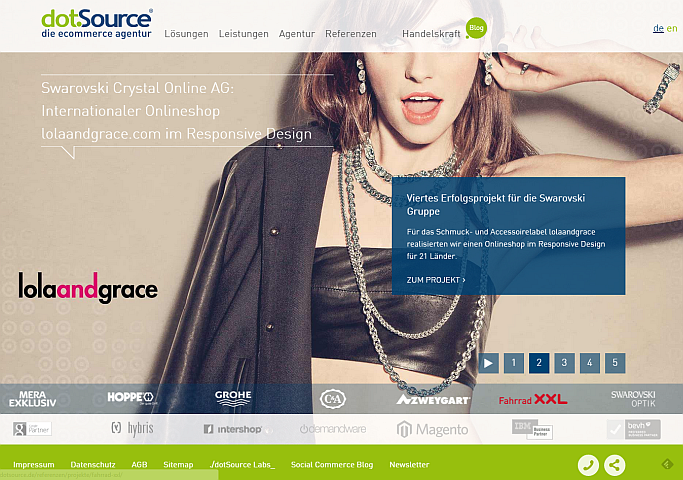
Task: Open the ./dotSource Labs_ link
Action: 242,465
